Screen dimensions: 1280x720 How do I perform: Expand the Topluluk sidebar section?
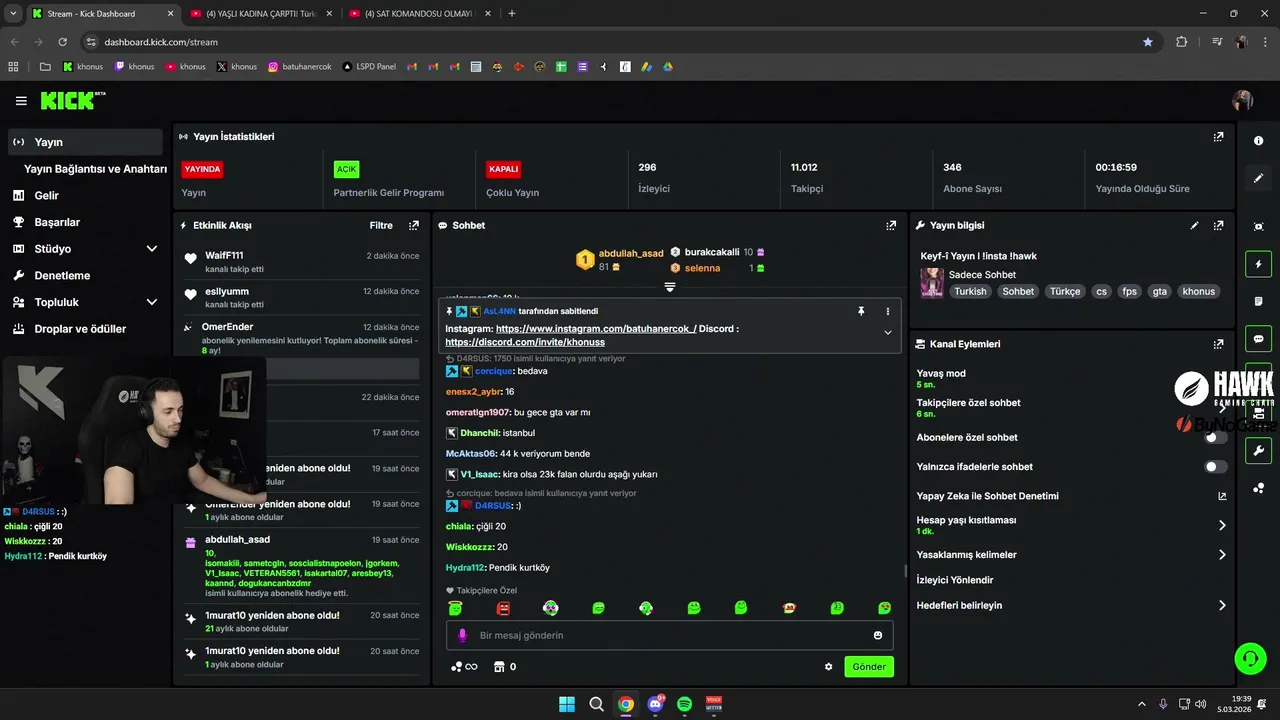pyautogui.click(x=152, y=302)
